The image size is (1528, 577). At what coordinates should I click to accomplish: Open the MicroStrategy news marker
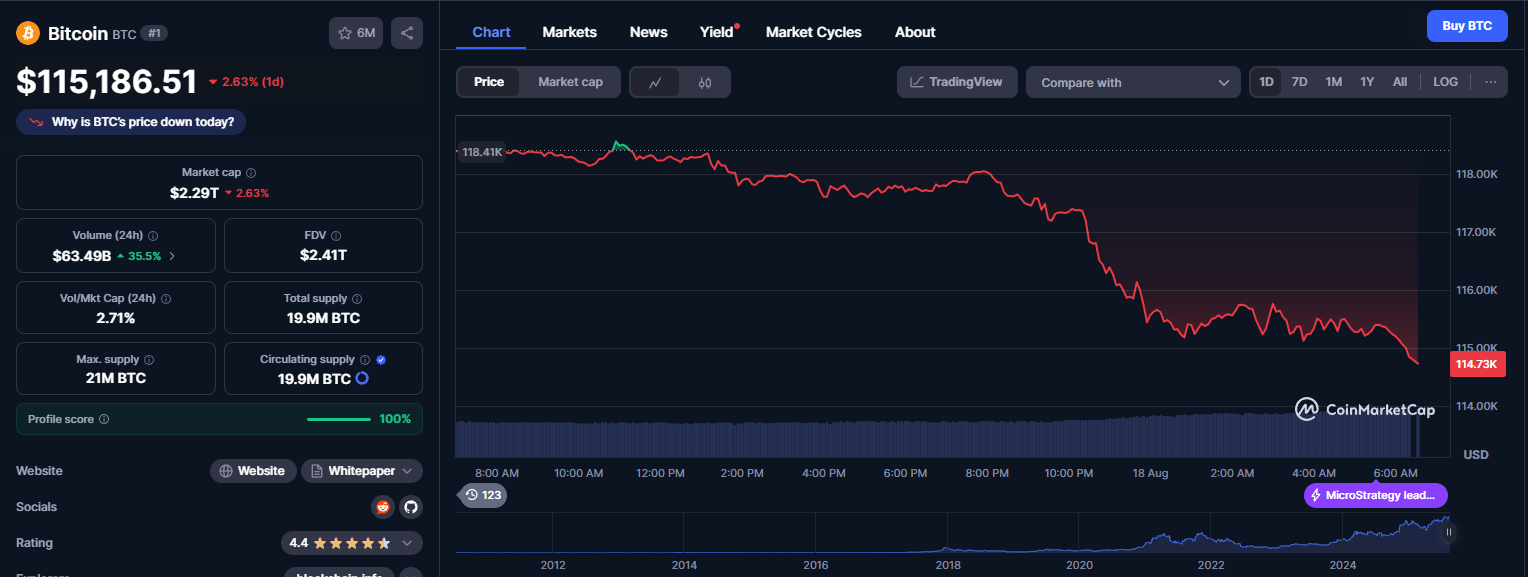tap(1376, 495)
